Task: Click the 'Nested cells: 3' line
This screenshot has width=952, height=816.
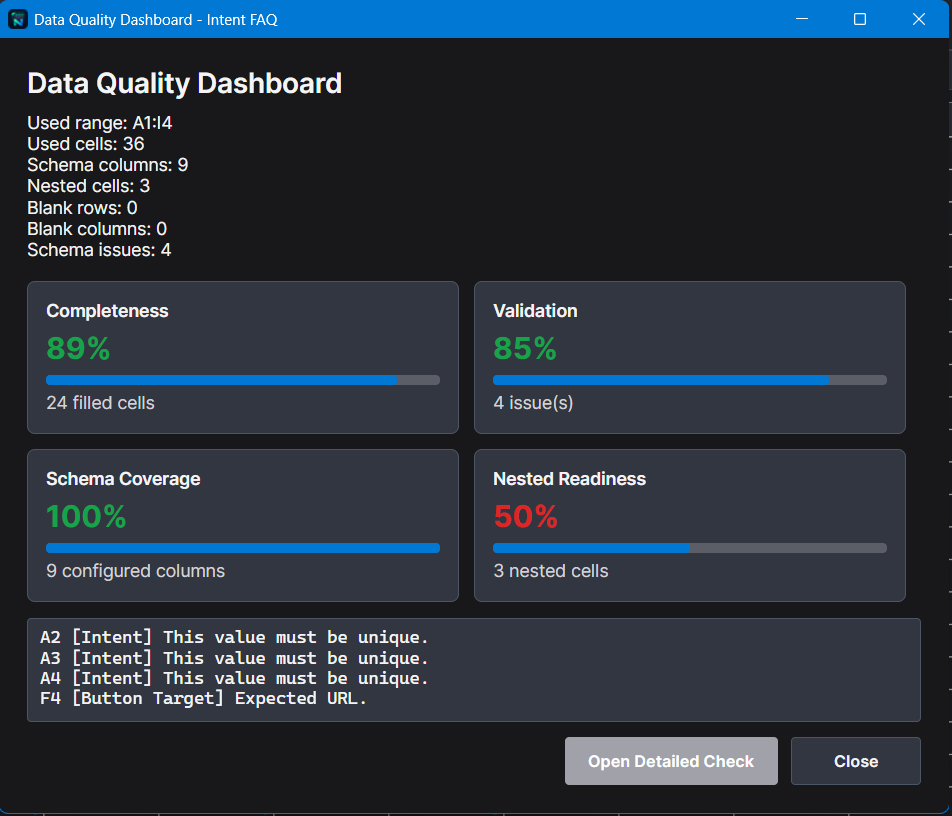Action: click(89, 186)
